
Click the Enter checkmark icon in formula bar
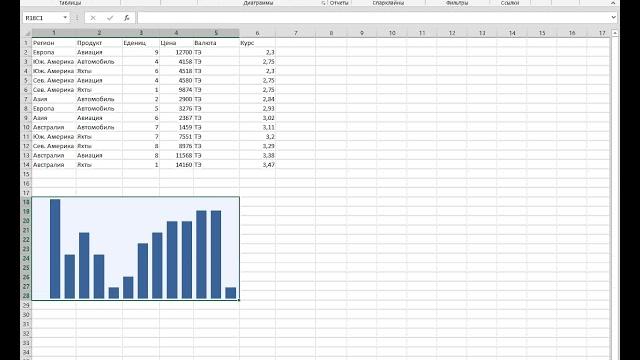pyautogui.click(x=110, y=18)
